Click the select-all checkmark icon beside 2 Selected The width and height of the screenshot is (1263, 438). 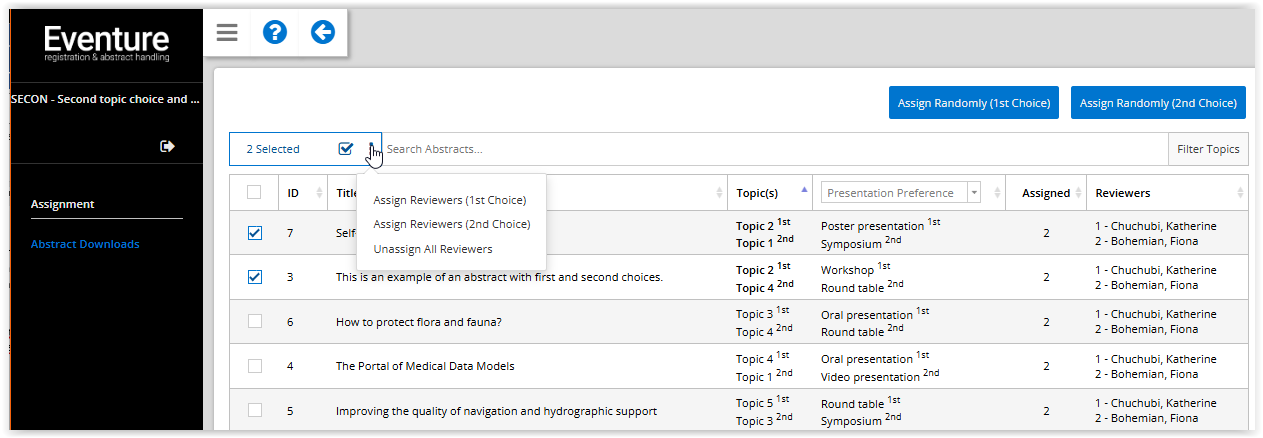pyautogui.click(x=346, y=149)
